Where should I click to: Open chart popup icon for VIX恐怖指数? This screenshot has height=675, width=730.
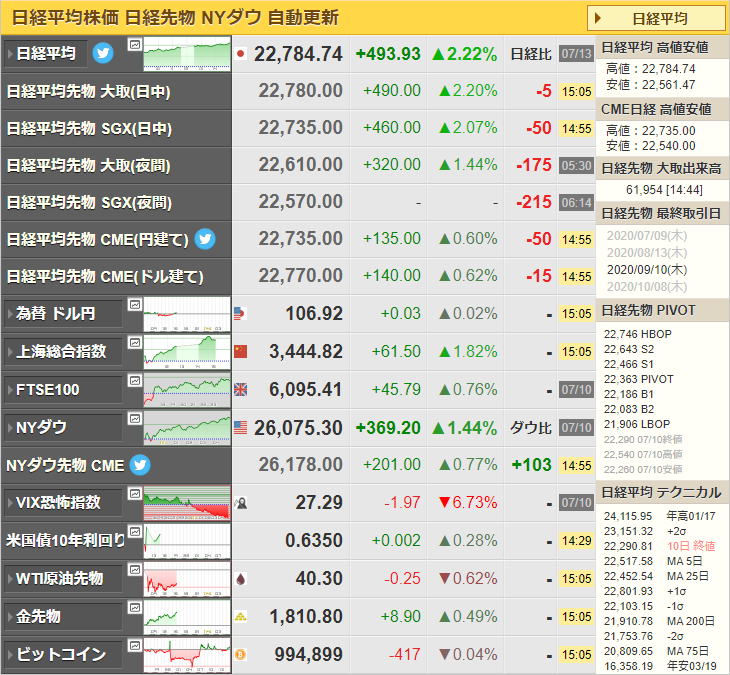135,493
